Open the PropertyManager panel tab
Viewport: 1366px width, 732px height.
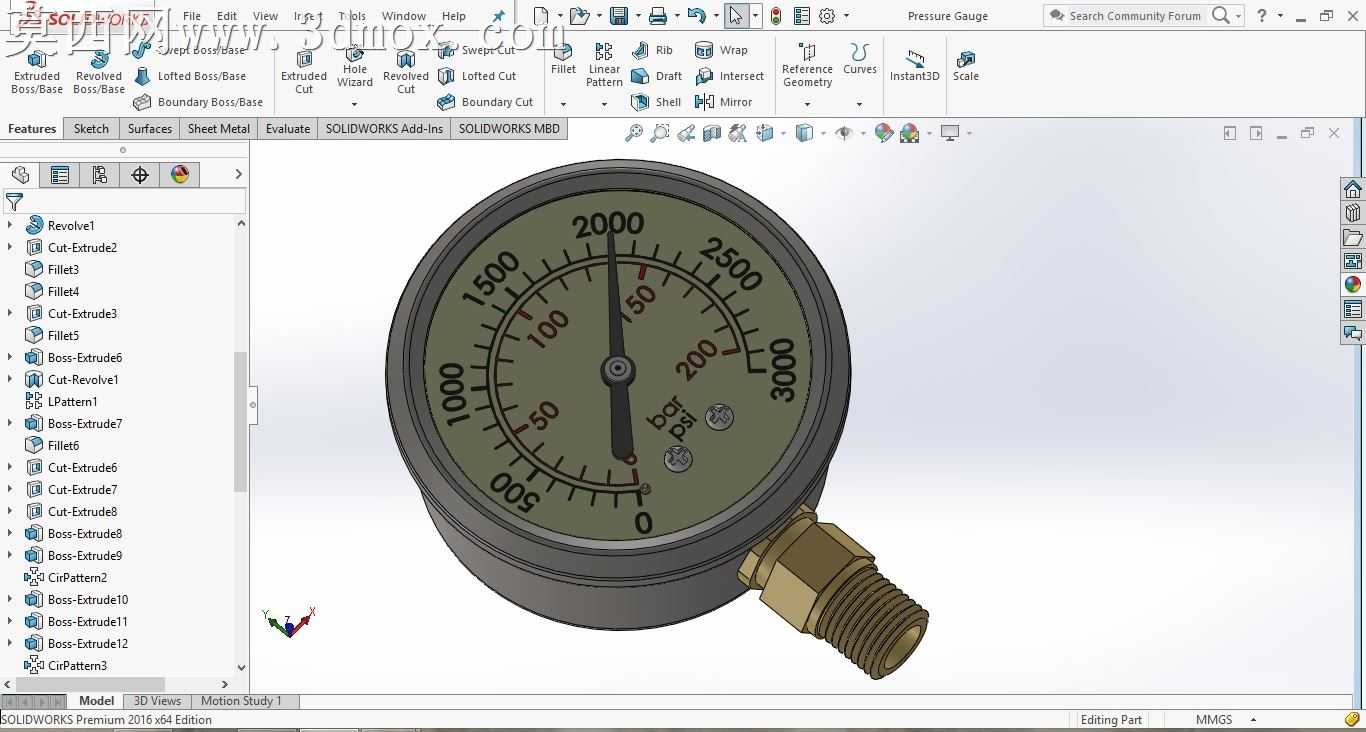coord(60,175)
